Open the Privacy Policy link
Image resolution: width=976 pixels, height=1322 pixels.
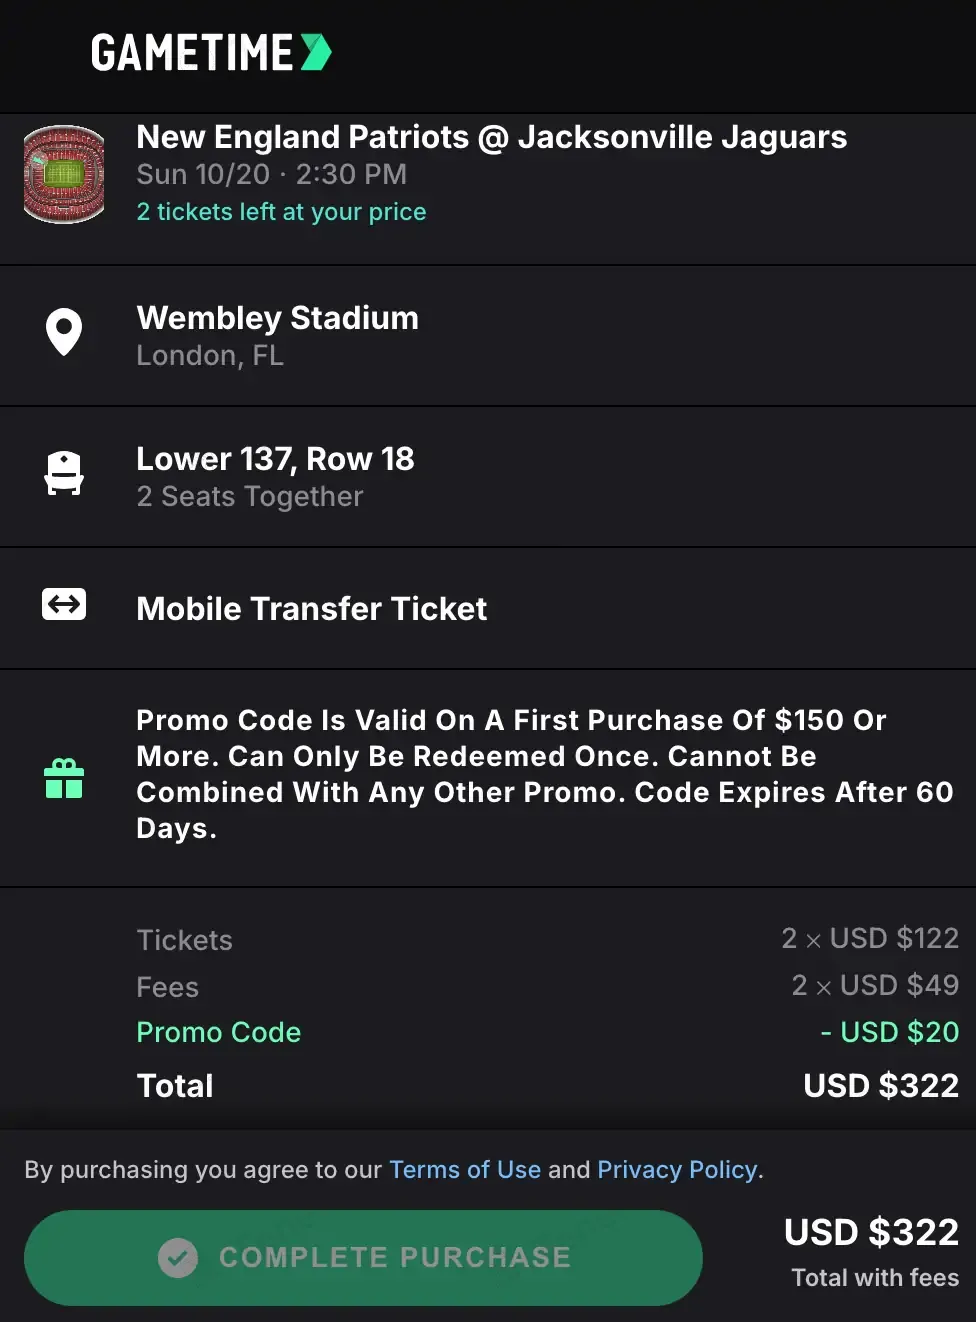[x=677, y=1170]
